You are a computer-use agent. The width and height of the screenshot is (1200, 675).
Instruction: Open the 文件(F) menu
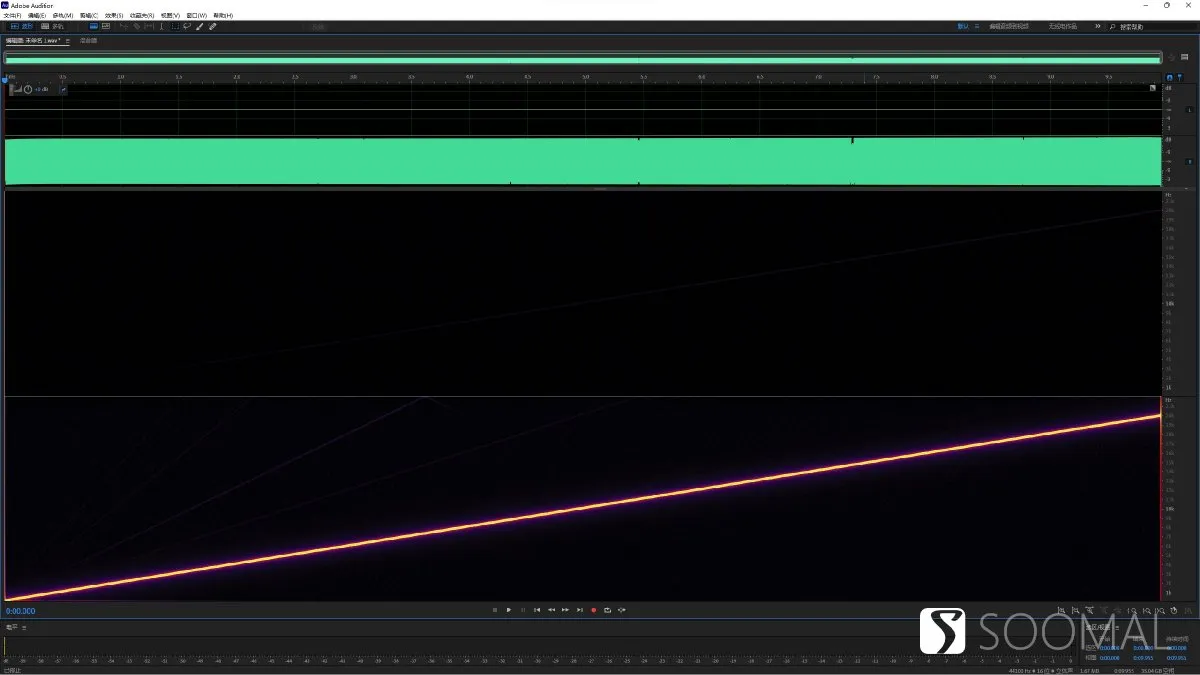click(x=12, y=16)
